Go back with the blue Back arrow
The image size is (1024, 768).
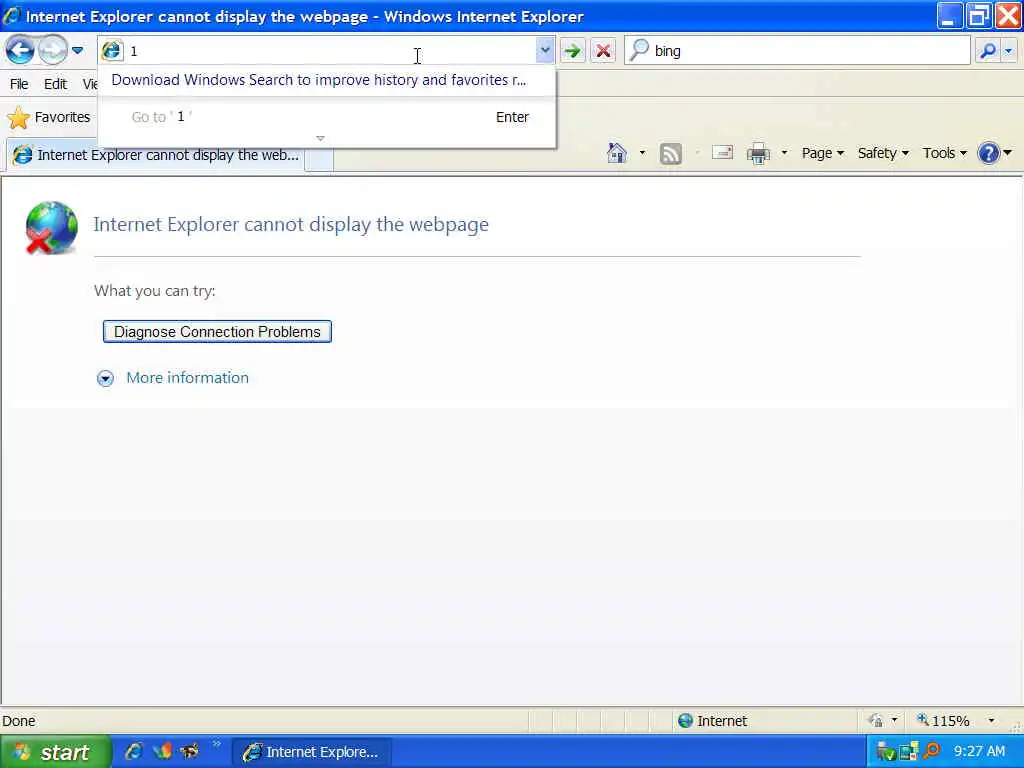click(20, 50)
